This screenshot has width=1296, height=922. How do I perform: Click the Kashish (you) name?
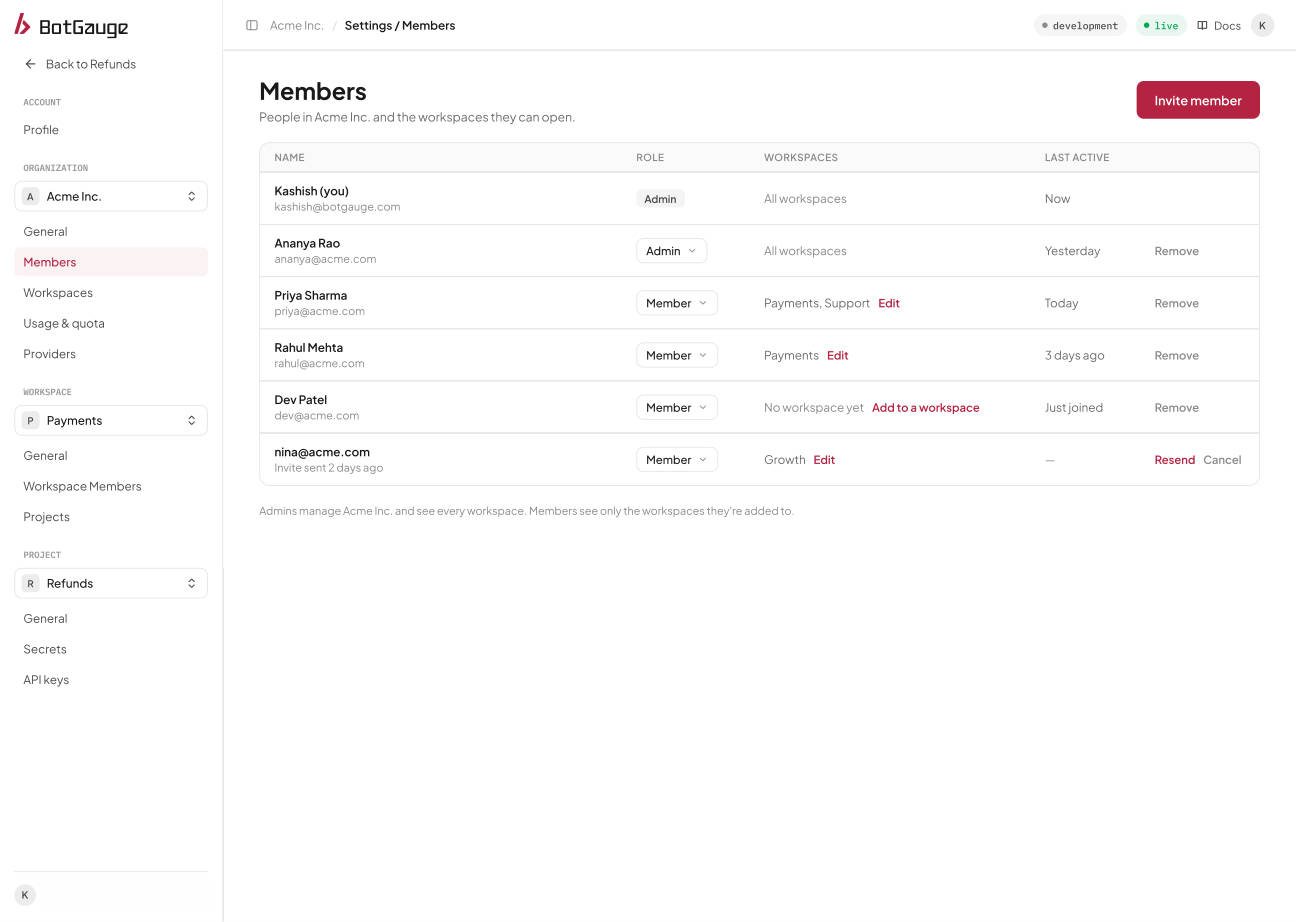pyautogui.click(x=312, y=191)
